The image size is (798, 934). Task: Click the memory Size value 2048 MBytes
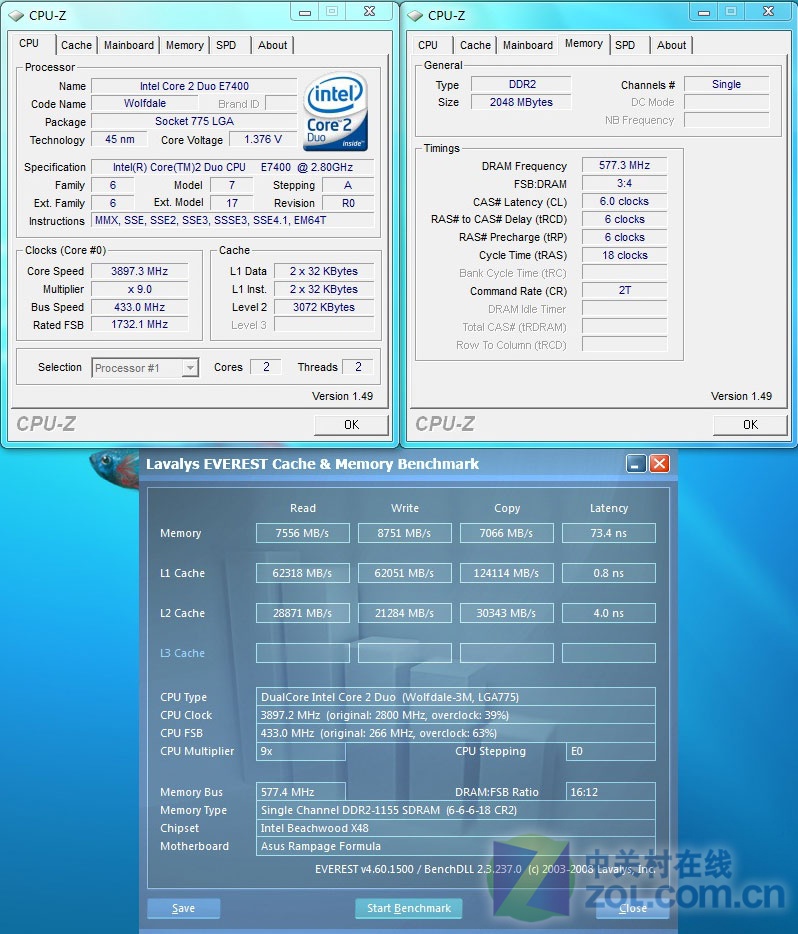[x=521, y=102]
